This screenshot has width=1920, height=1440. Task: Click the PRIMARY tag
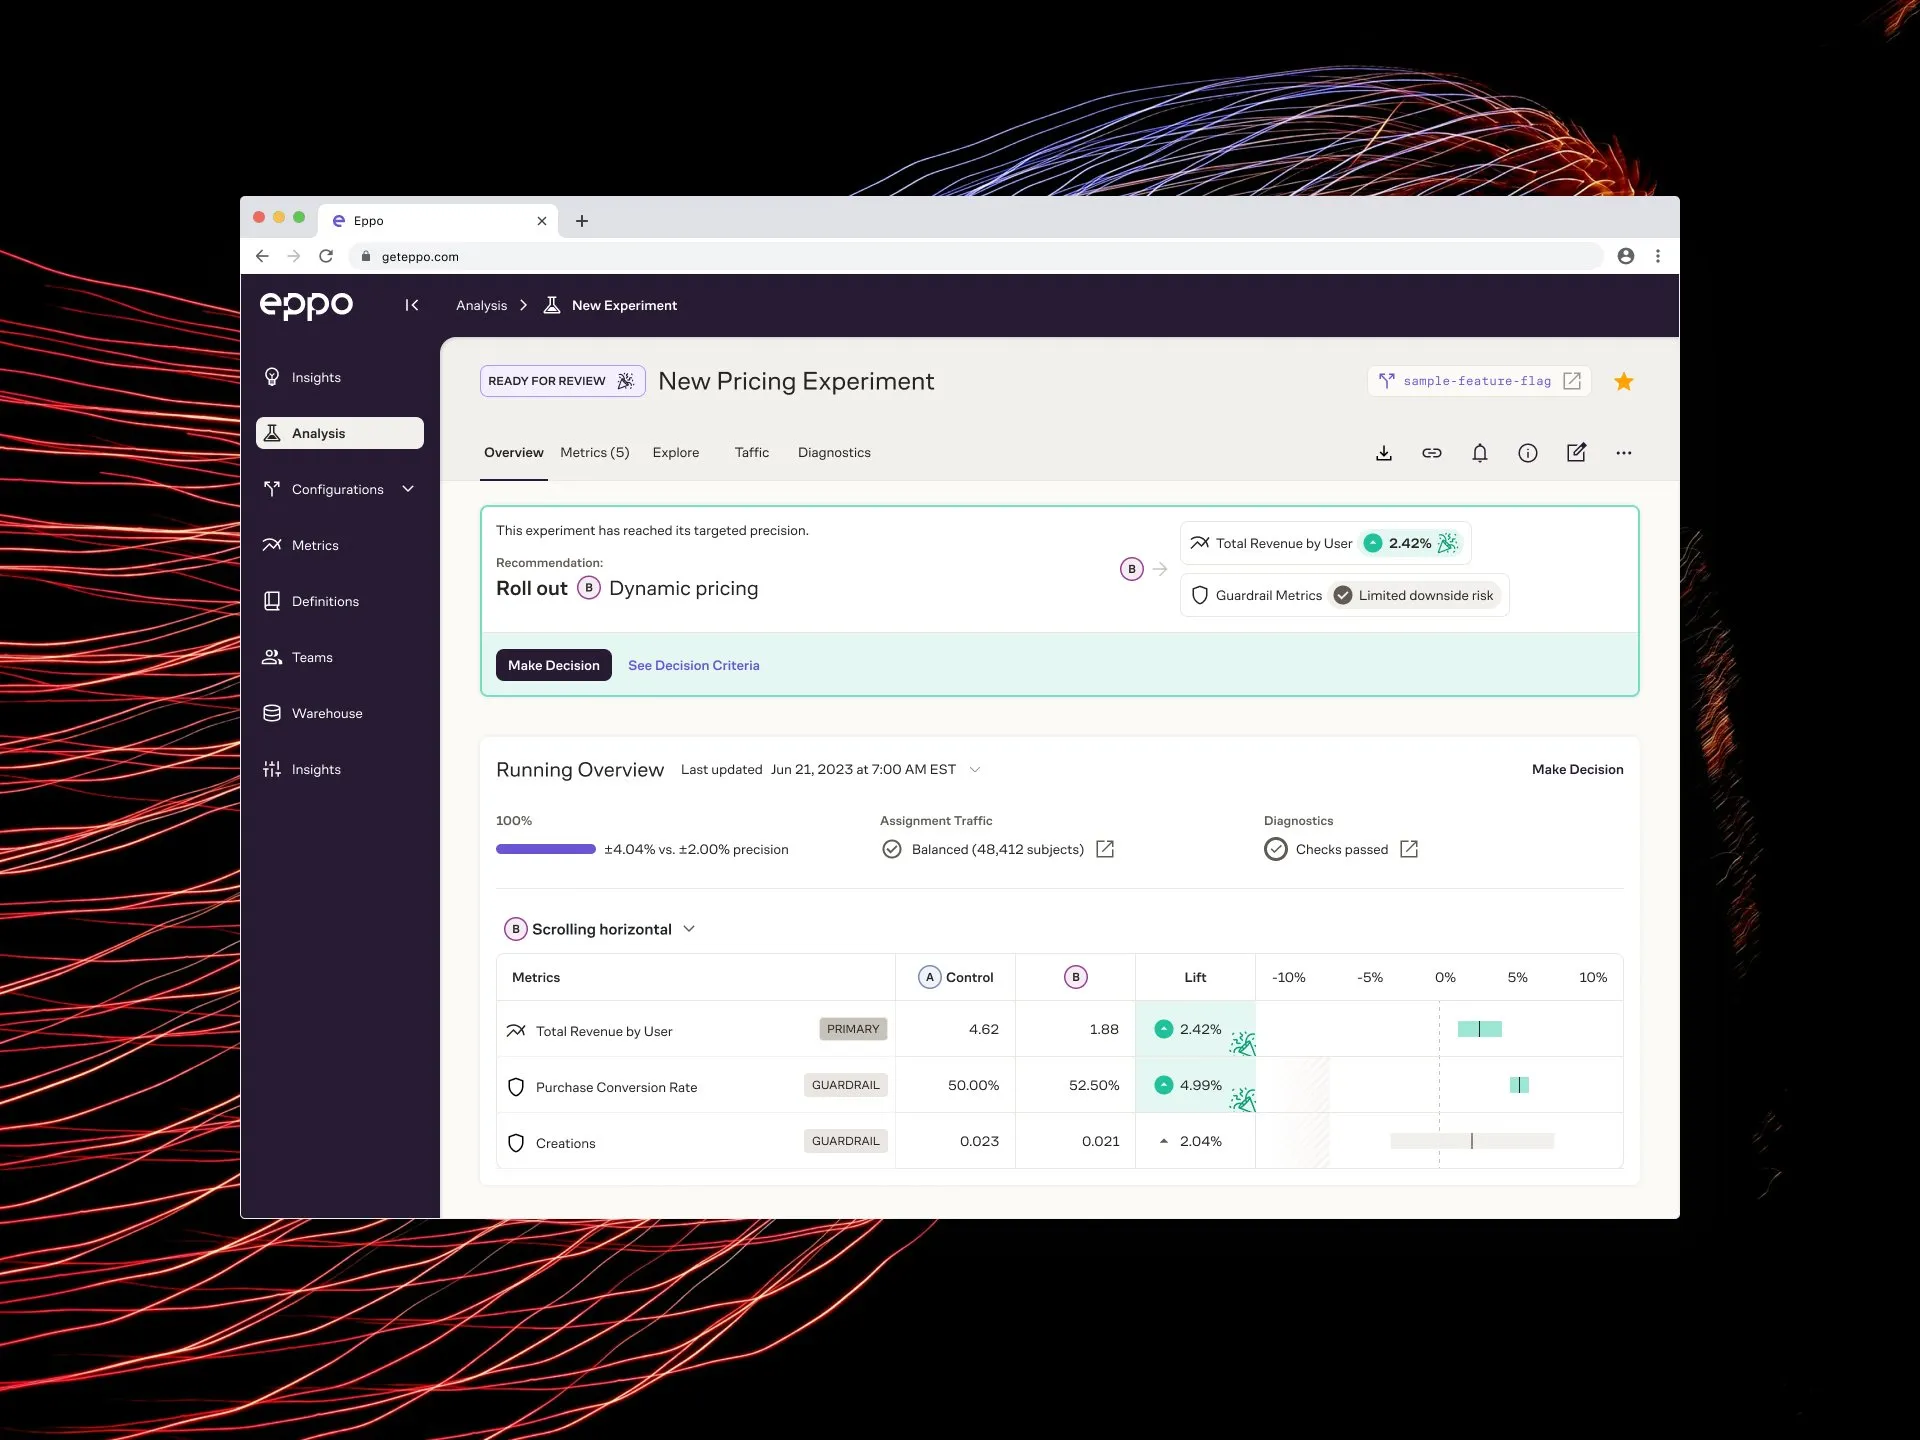coord(853,1029)
